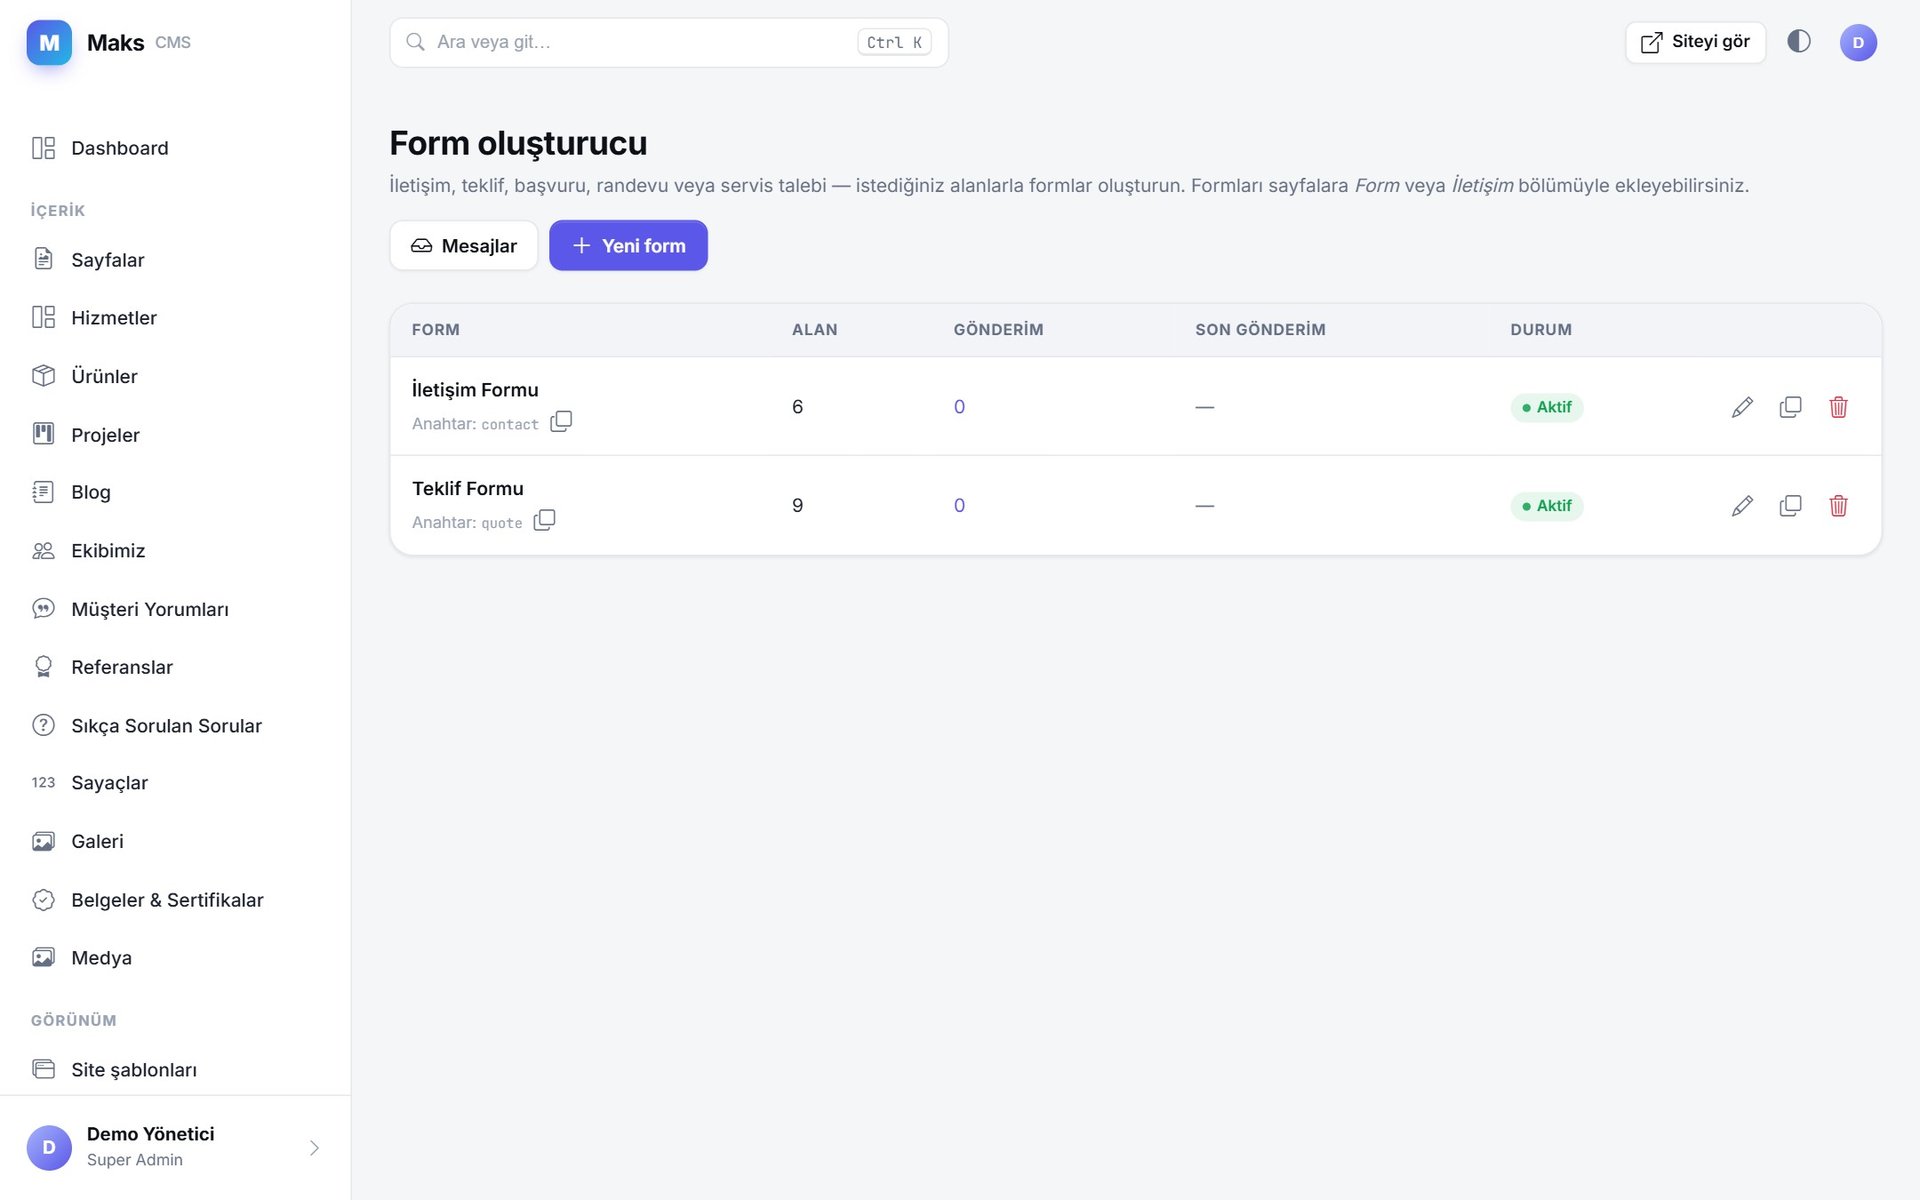Viewport: 1920px width, 1200px height.
Task: Click Aktif badge of Teklif Formu
Action: pyautogui.click(x=1547, y=506)
